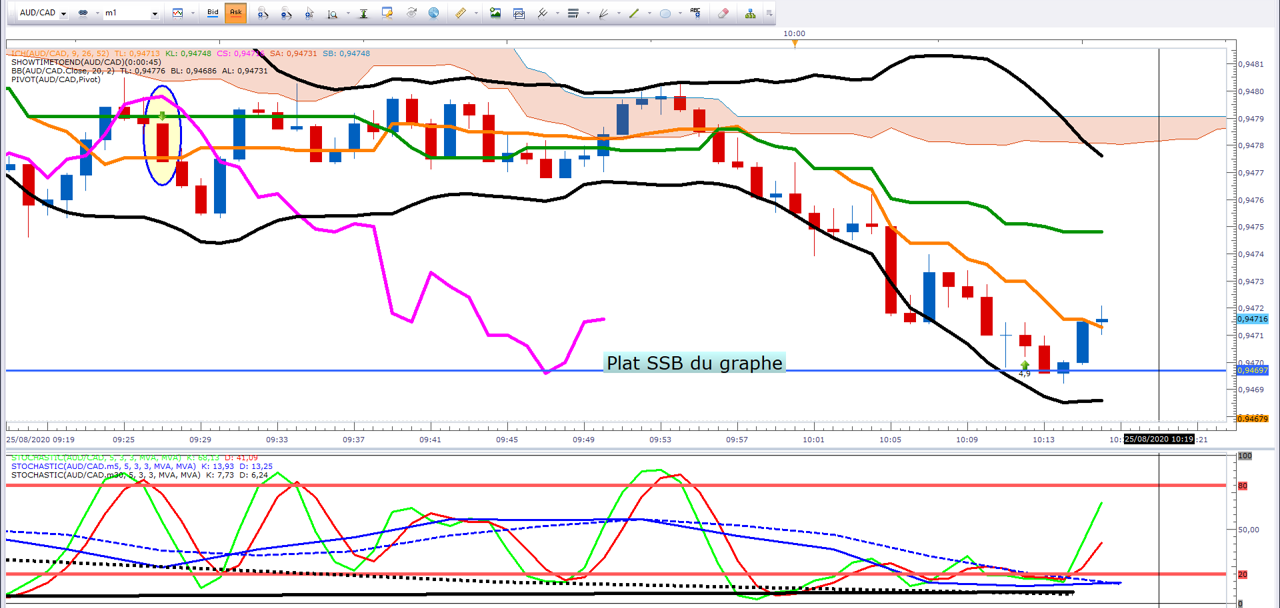This screenshot has width=1280, height=608.
Task: Click the chart type icon
Action: (177, 13)
